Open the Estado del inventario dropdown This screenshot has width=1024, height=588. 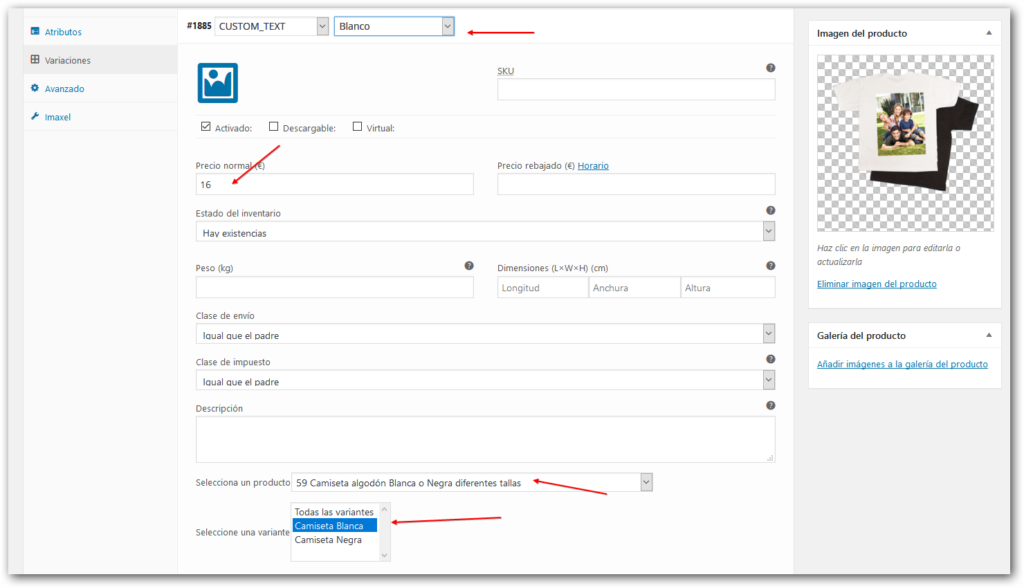coord(485,232)
